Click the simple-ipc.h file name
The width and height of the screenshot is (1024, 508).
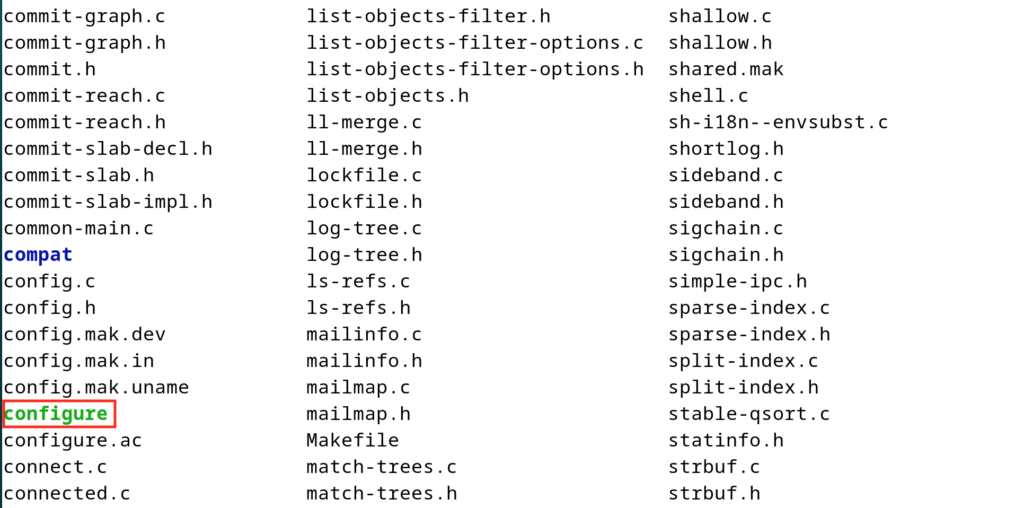coord(737,281)
